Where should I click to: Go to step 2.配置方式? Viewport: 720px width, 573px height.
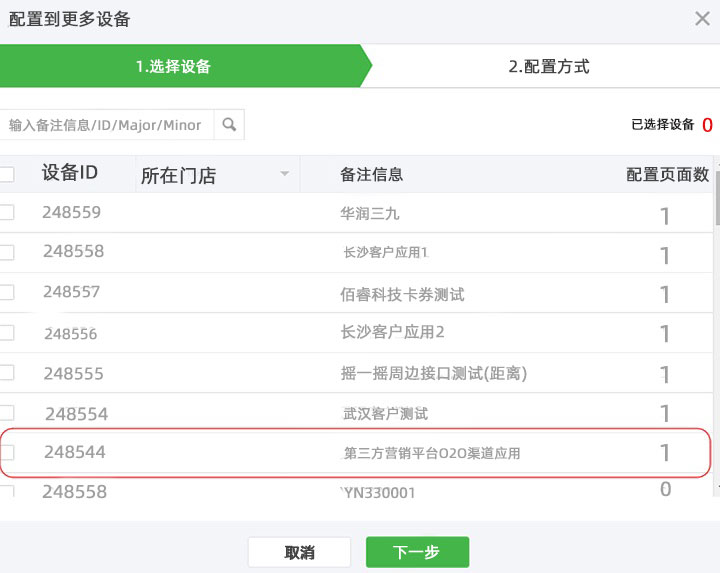[x=548, y=67]
